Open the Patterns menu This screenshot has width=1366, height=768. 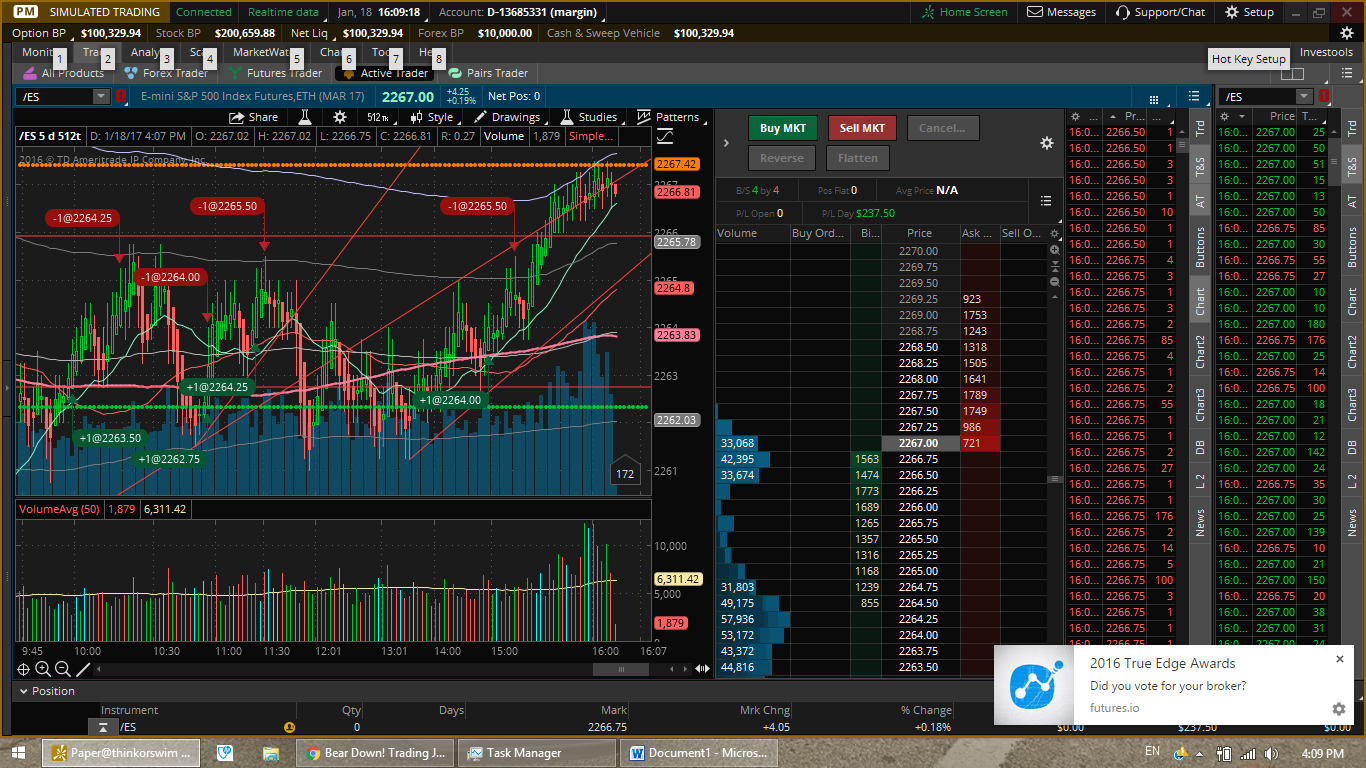click(668, 117)
